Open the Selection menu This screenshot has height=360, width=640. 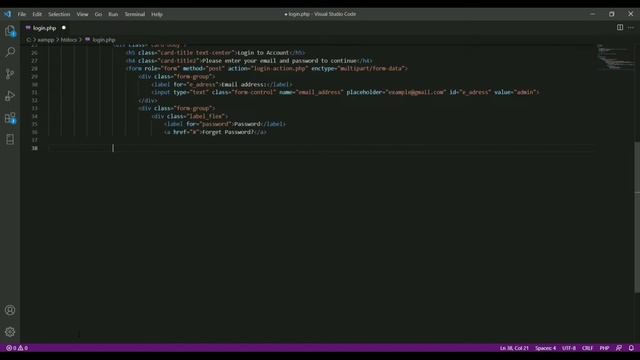59,14
